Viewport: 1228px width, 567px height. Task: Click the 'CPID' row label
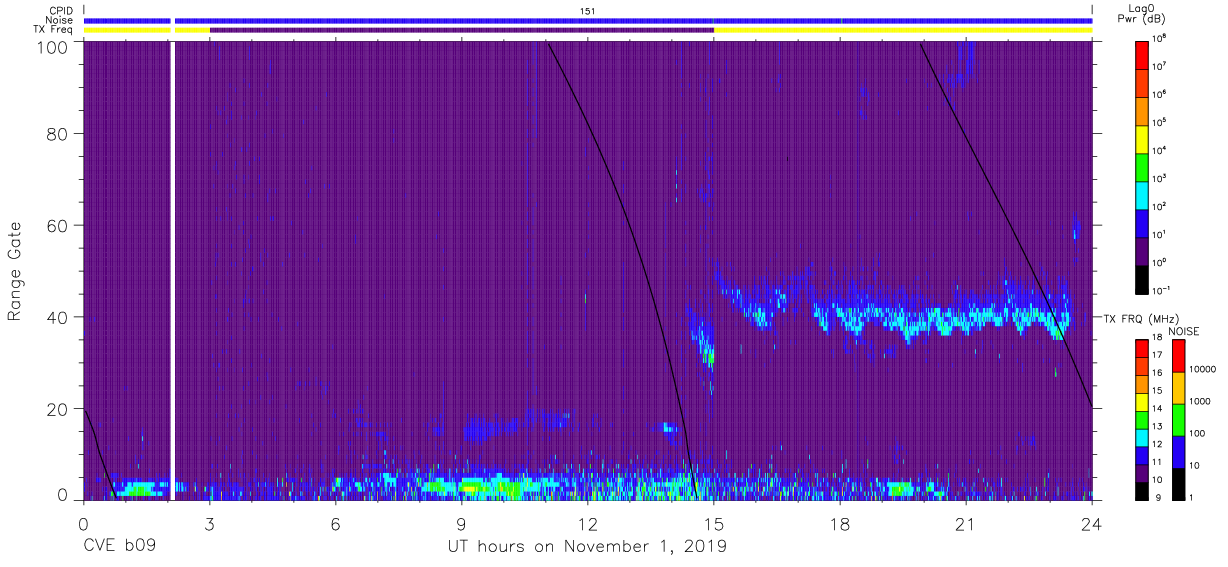click(x=63, y=10)
